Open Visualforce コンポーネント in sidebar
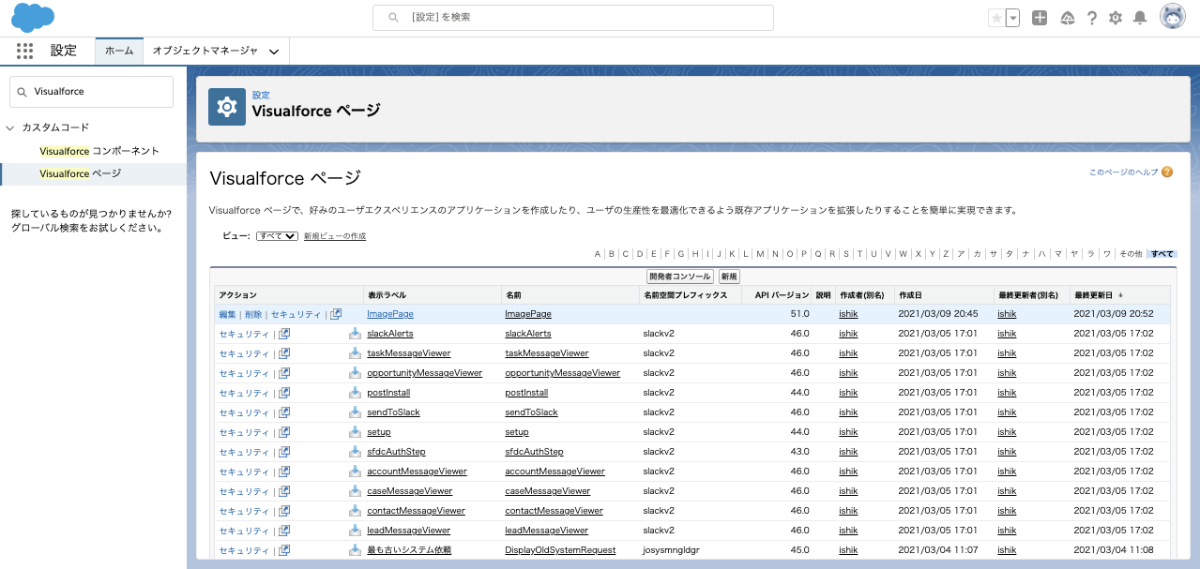 pos(99,151)
